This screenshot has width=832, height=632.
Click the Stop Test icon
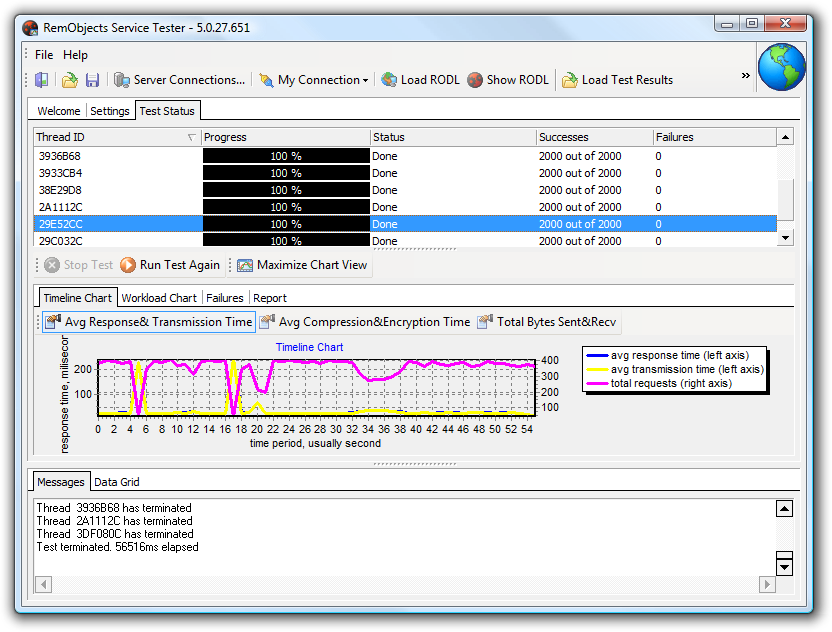(51, 265)
